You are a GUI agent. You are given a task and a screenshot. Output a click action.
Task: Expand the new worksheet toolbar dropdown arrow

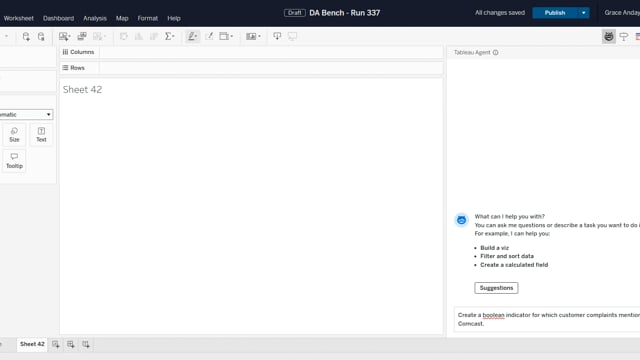point(69,36)
